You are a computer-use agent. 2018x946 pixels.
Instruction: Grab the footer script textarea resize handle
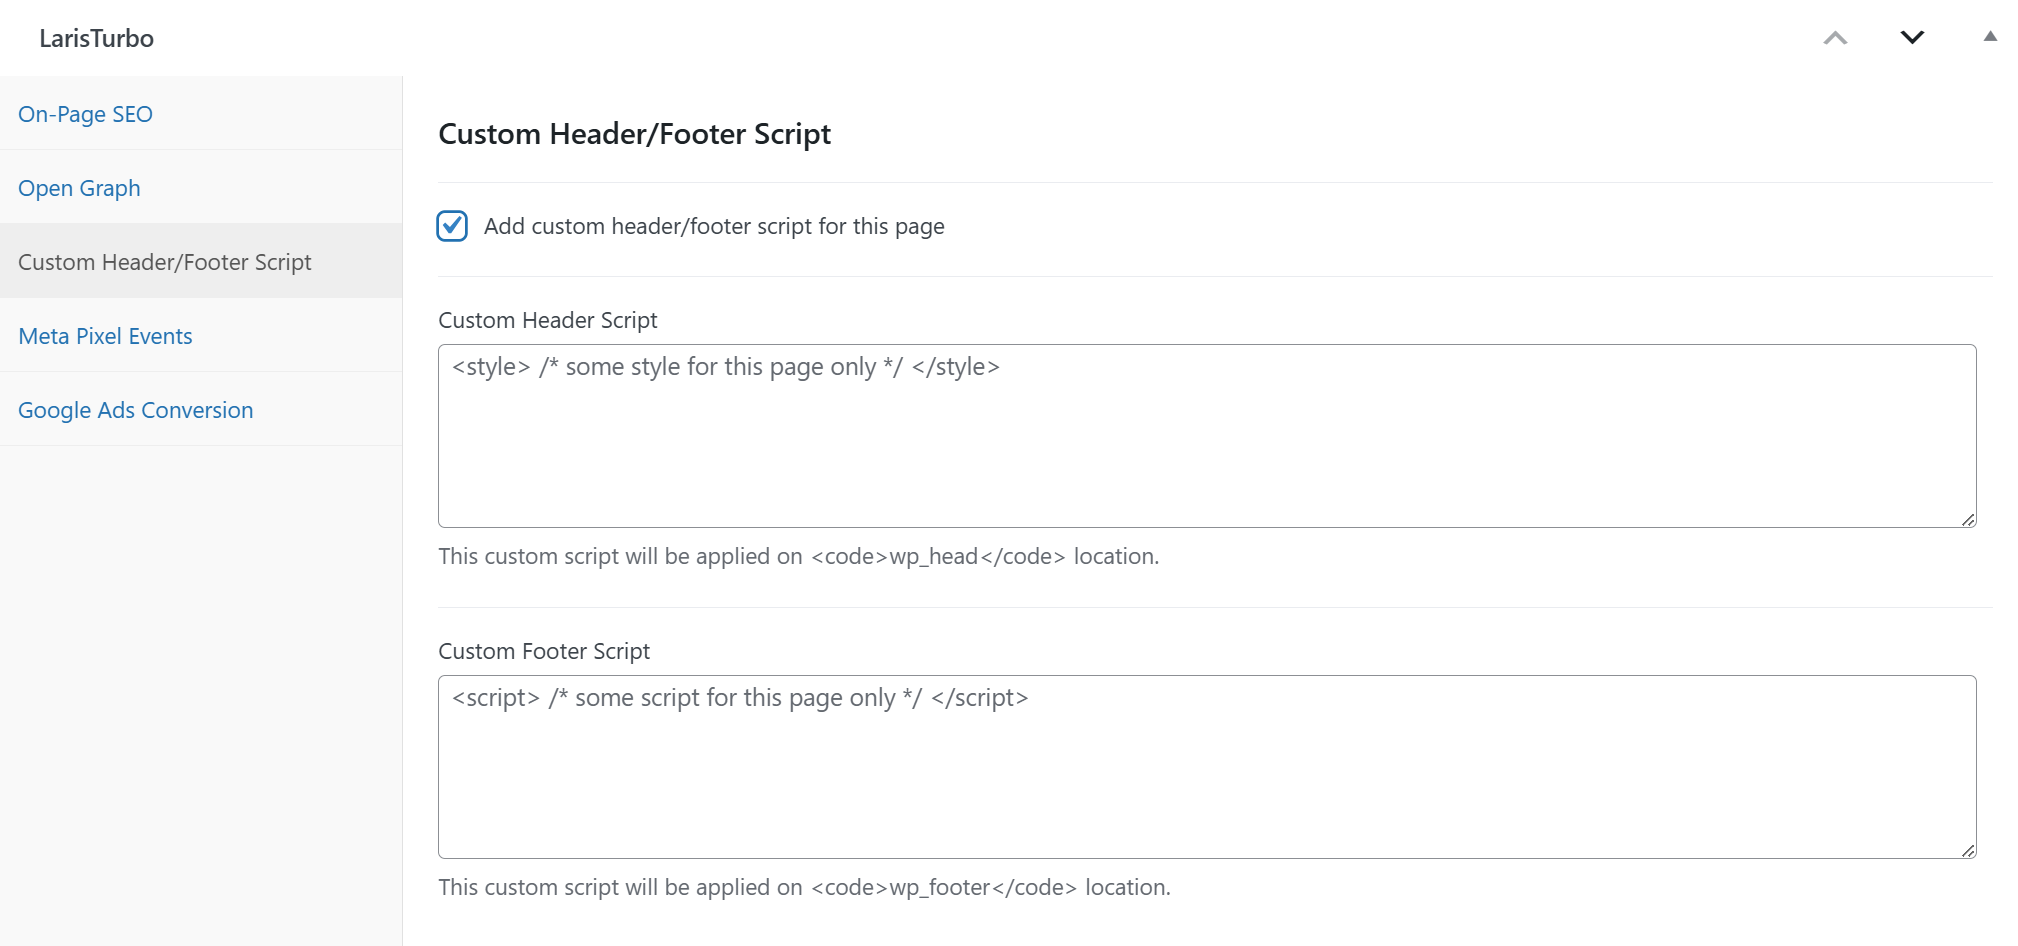tap(1967, 850)
